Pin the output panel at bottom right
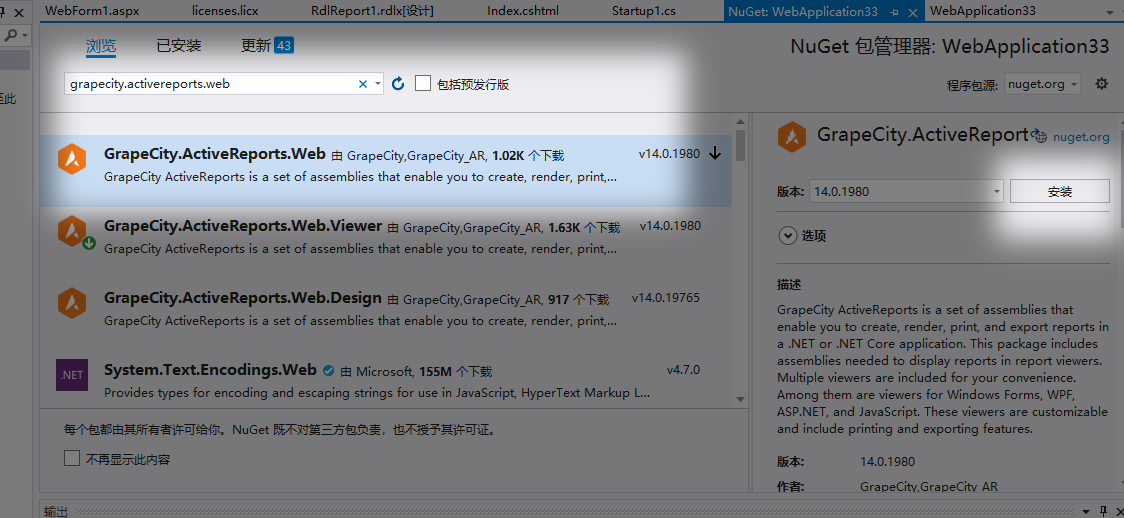 click(x=1101, y=510)
